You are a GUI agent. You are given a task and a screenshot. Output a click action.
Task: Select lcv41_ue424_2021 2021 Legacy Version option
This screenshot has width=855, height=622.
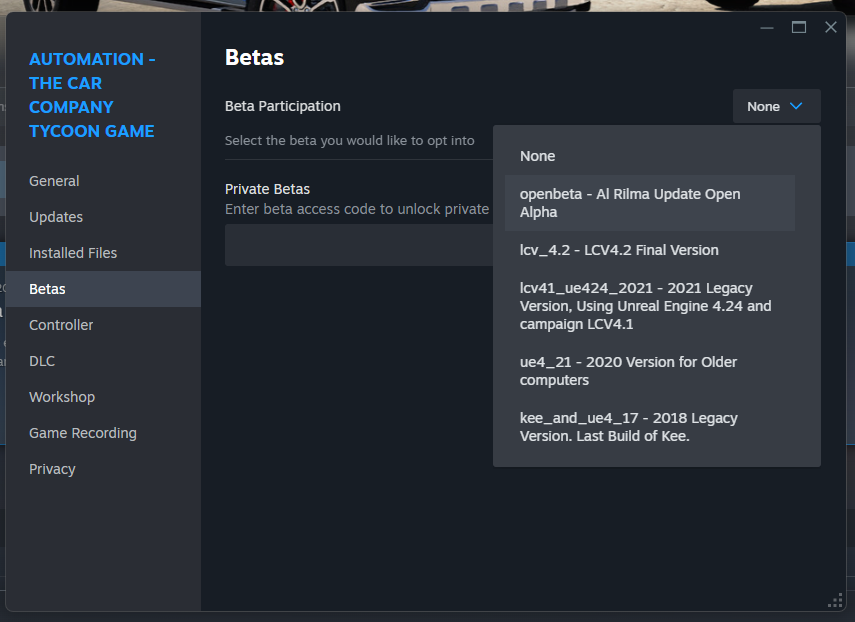click(649, 306)
